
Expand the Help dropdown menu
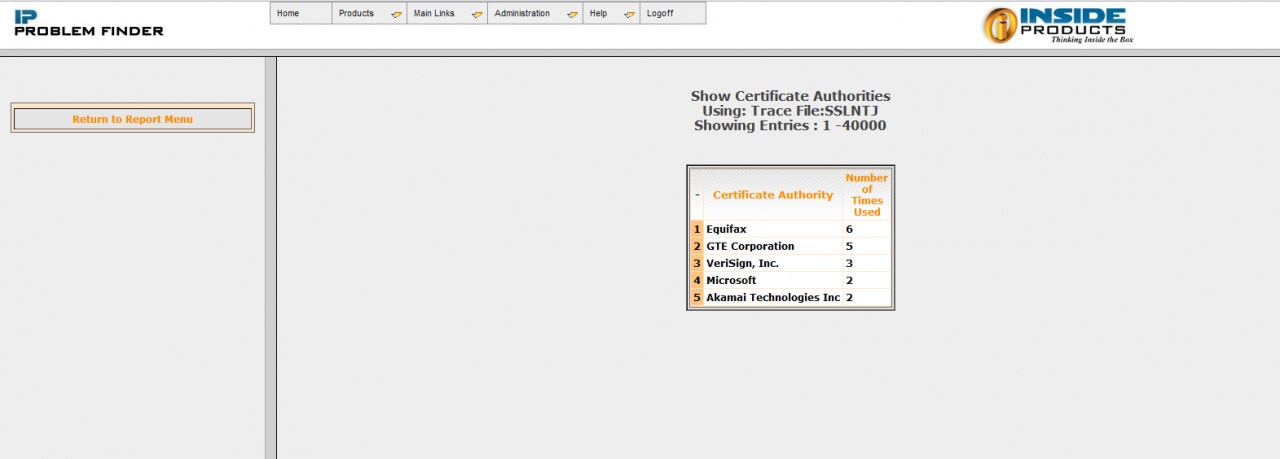(610, 14)
